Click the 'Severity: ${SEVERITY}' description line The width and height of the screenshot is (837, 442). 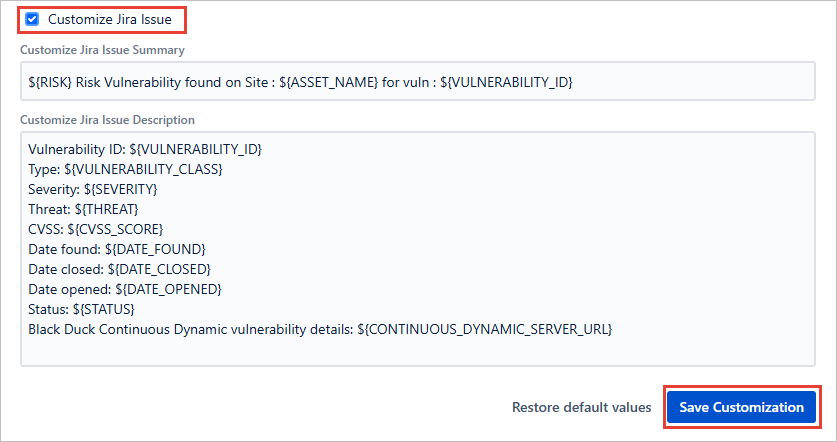(x=93, y=189)
